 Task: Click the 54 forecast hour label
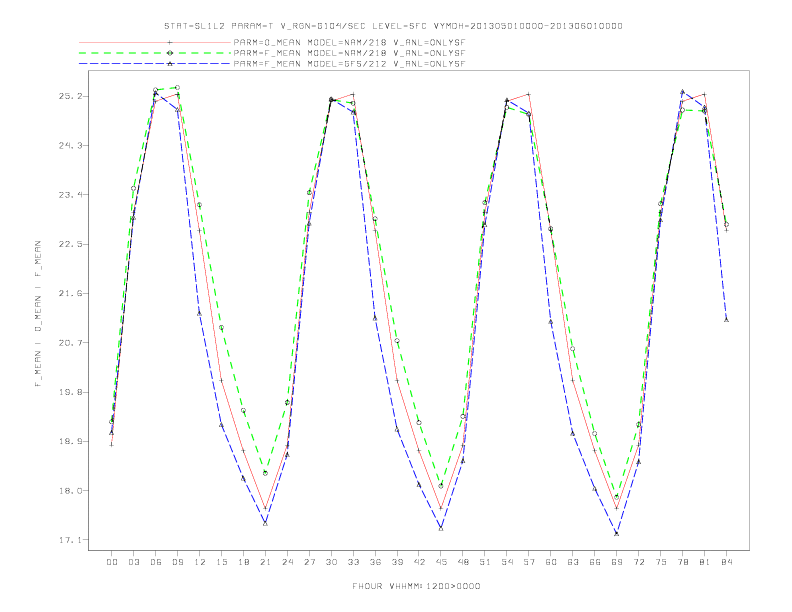pos(507,562)
